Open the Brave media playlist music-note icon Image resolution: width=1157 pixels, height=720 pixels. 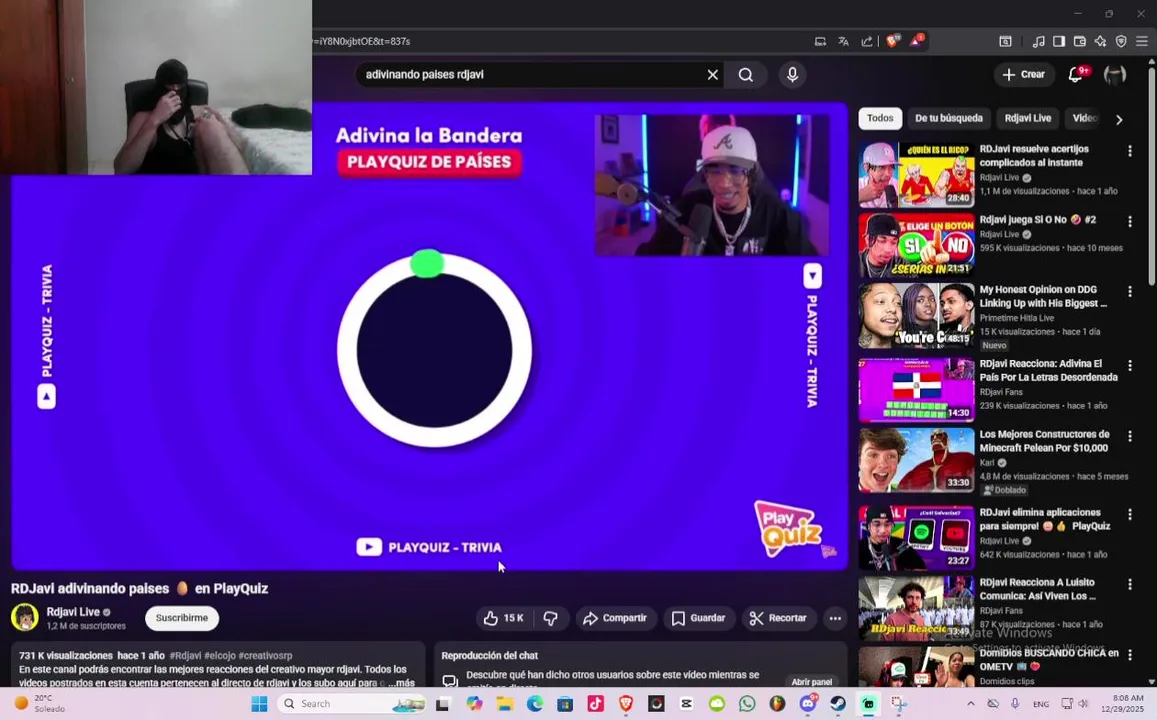click(1038, 41)
